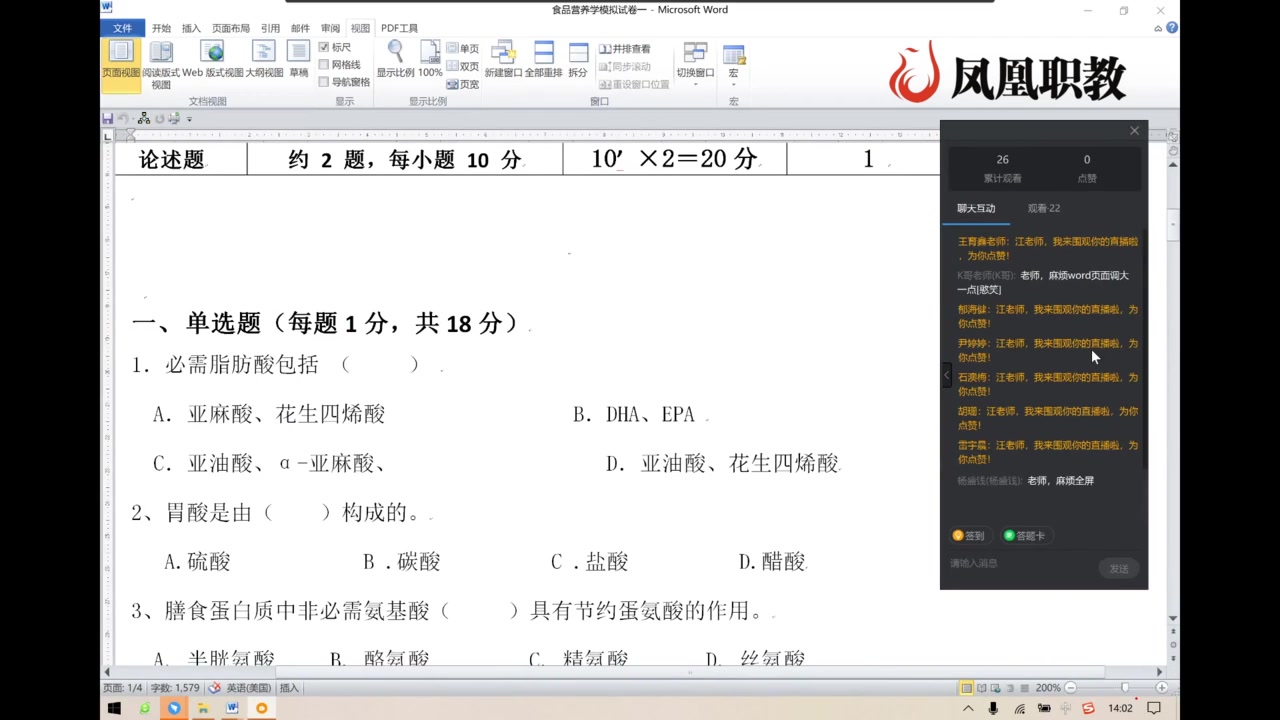Open Word Help question mark icon
Viewport: 1280px width, 720px height.
pos(1172,28)
